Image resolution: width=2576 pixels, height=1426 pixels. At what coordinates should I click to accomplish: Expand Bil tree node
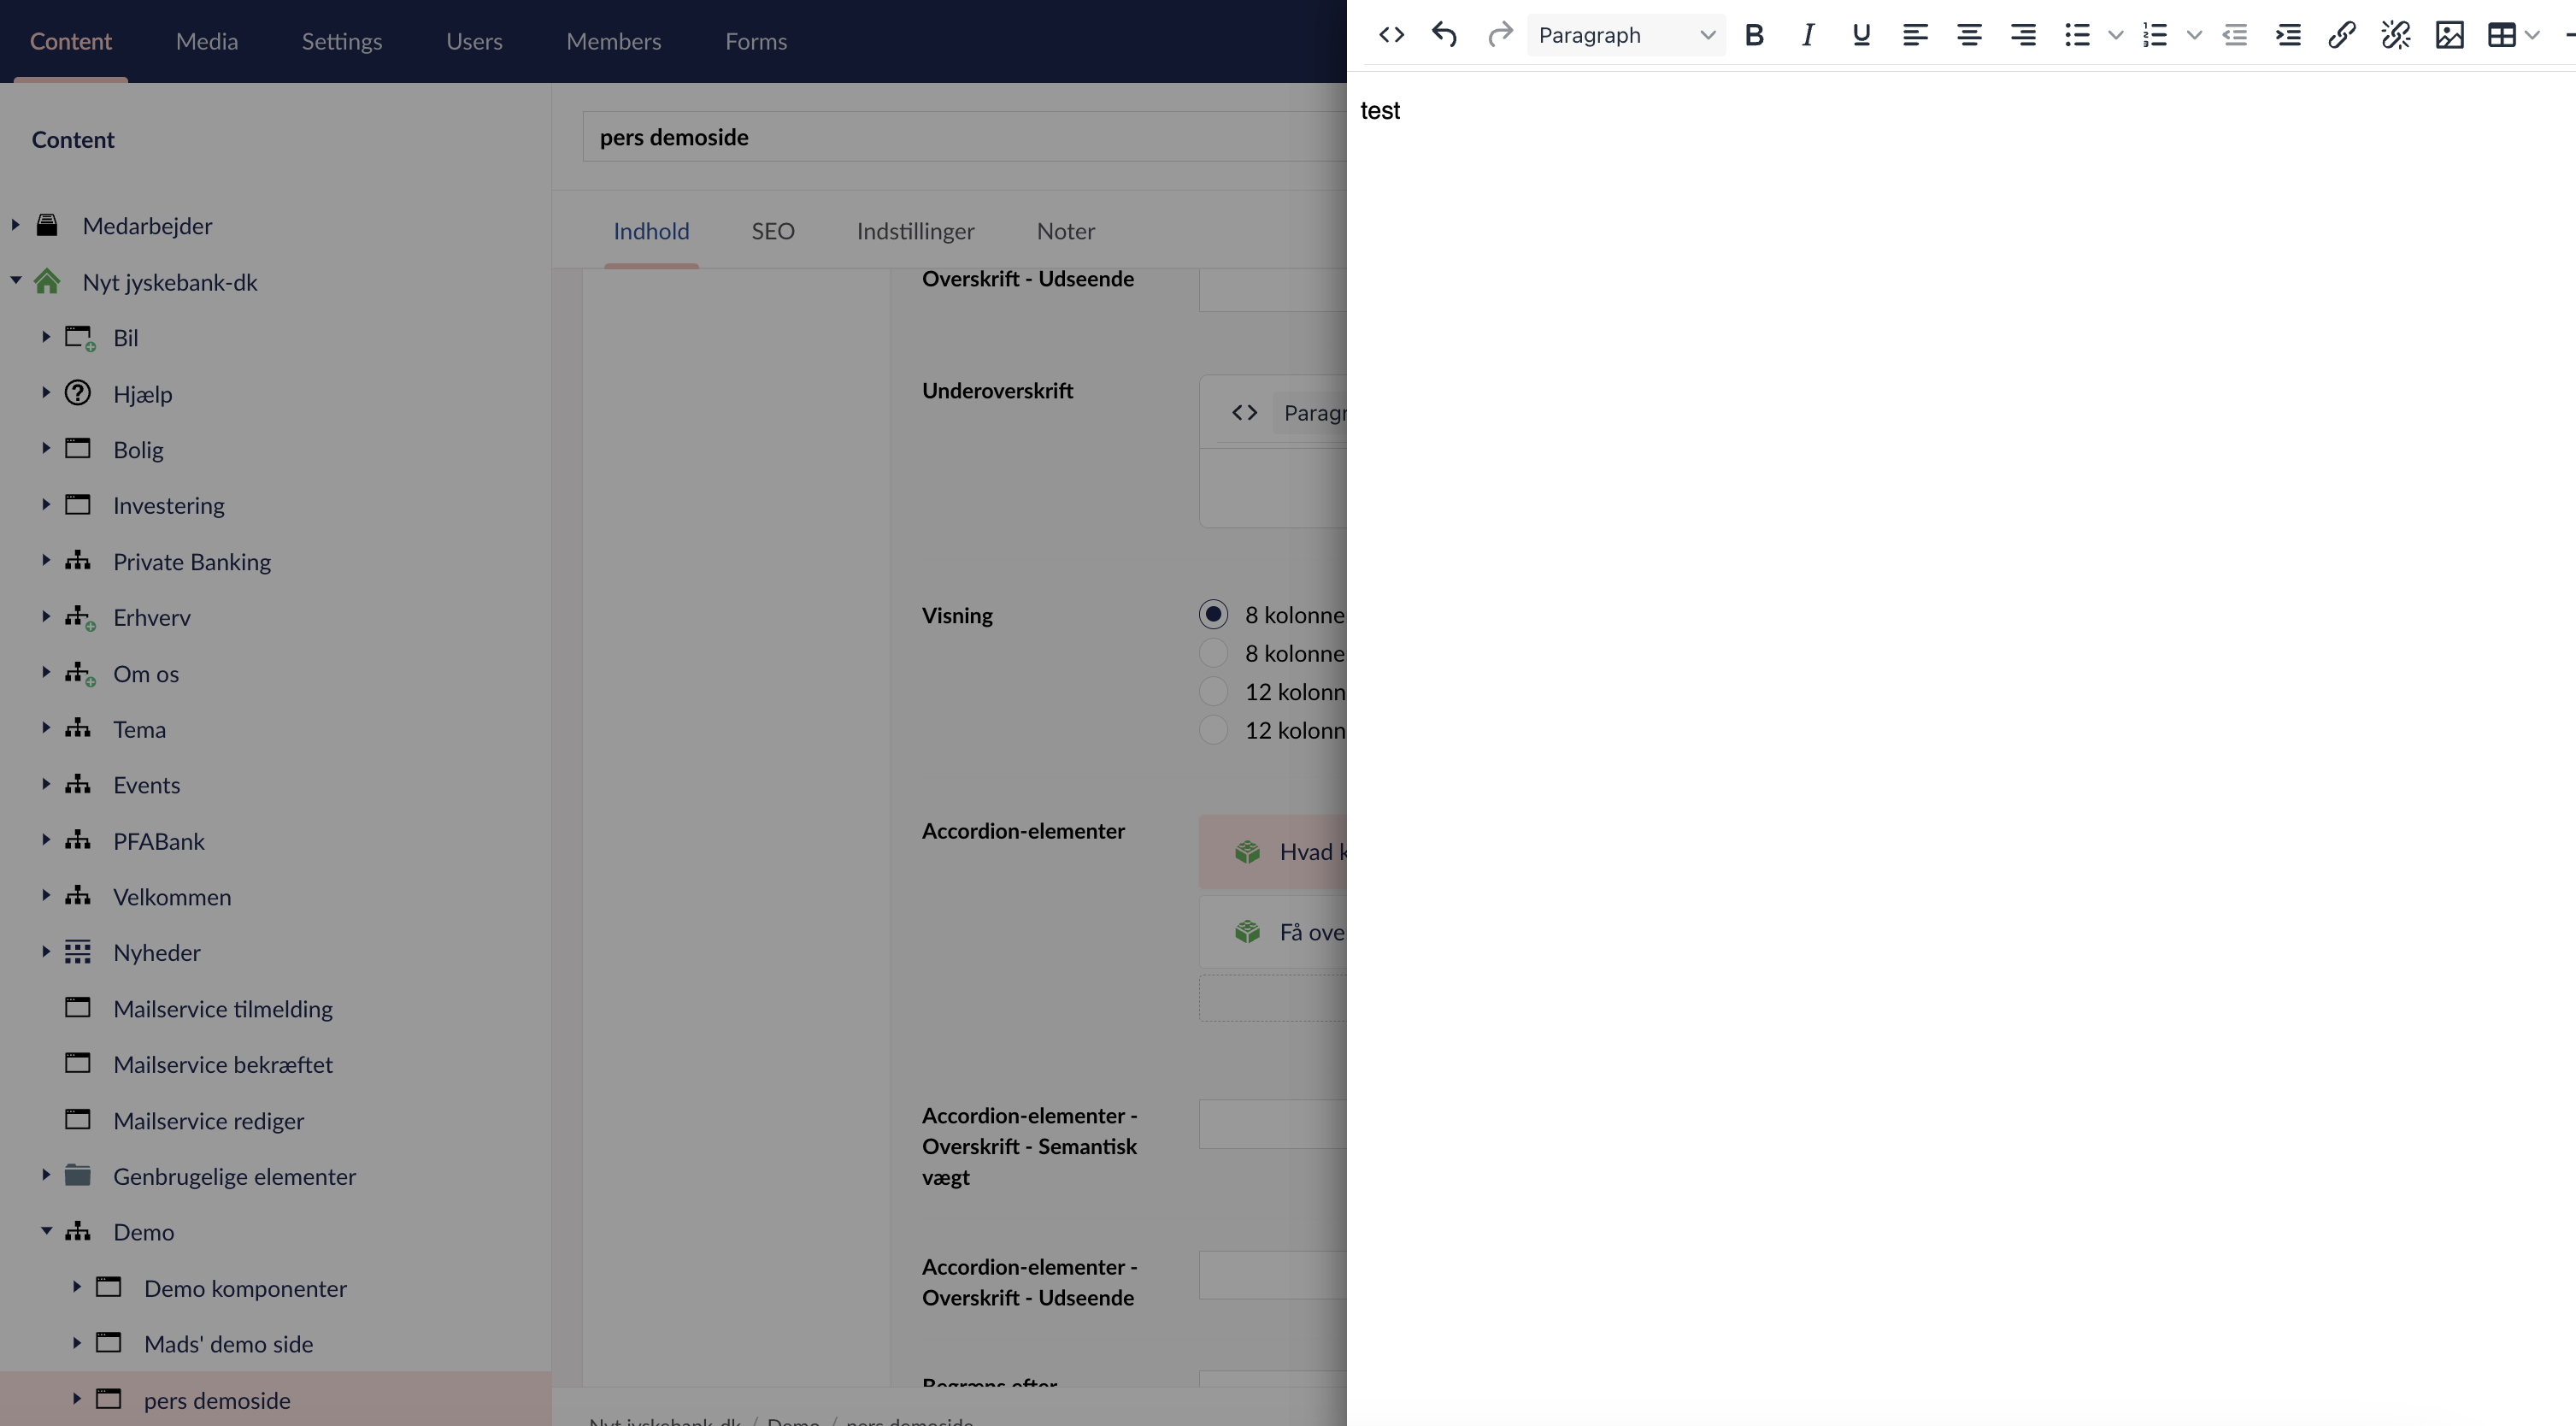[x=46, y=337]
